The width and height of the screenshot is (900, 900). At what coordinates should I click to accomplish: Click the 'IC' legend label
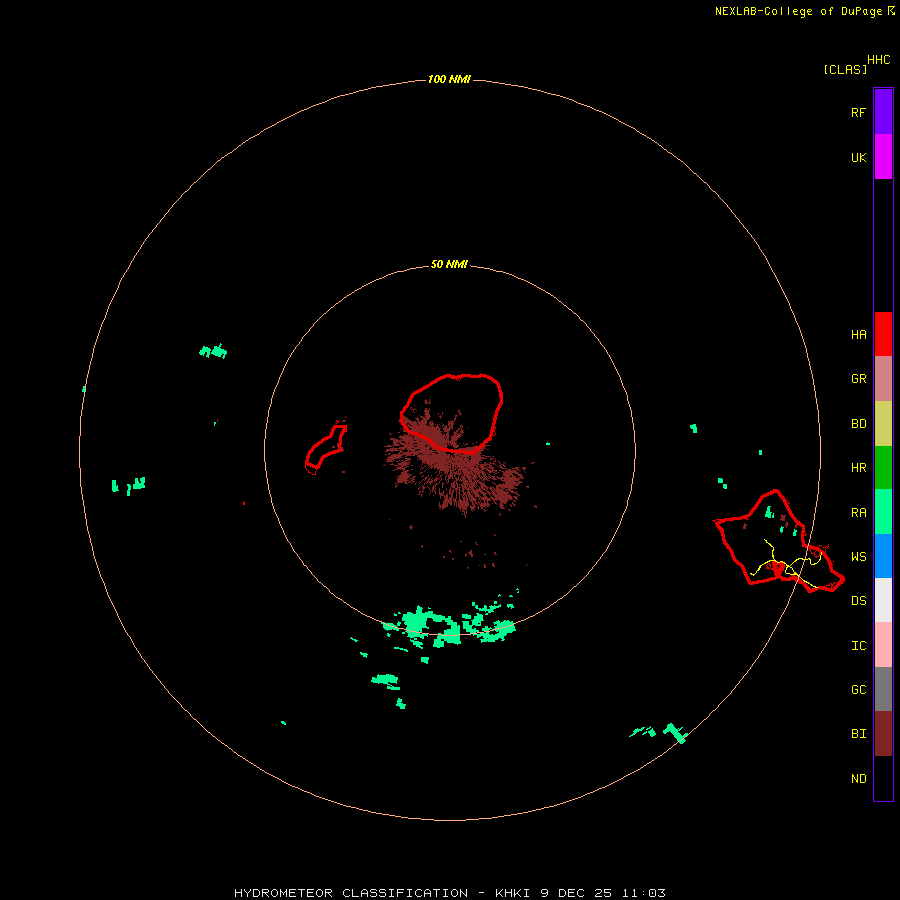pyautogui.click(x=858, y=646)
